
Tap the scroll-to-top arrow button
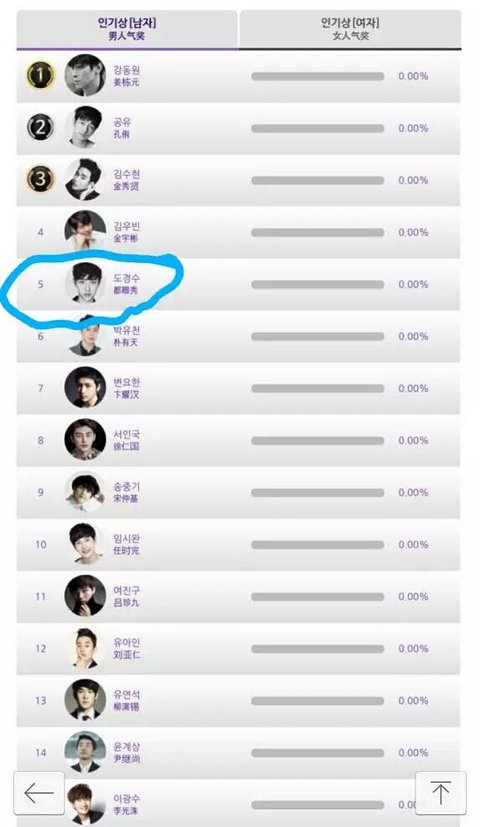440,793
